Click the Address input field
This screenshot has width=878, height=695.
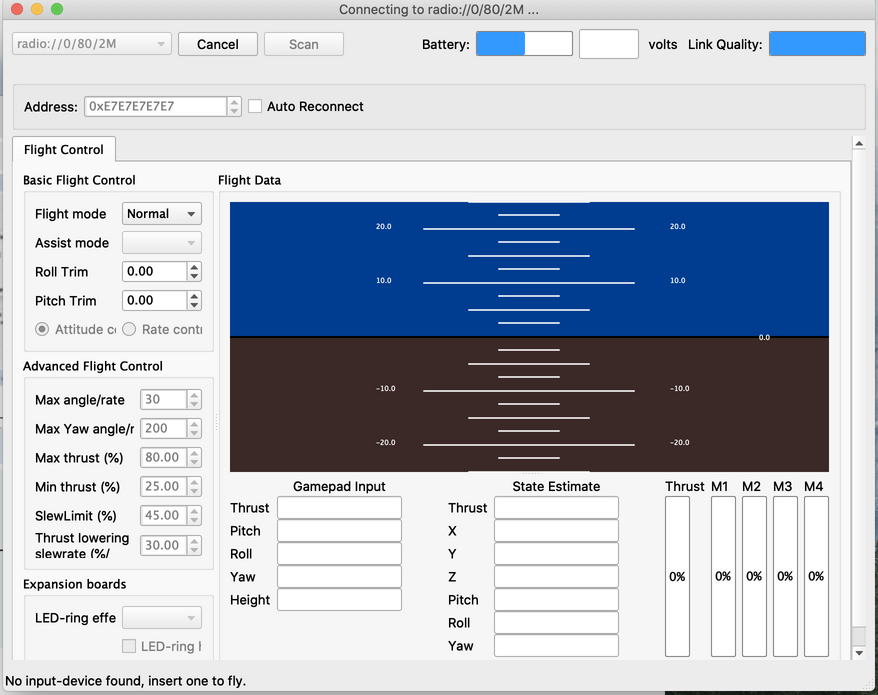click(x=155, y=106)
